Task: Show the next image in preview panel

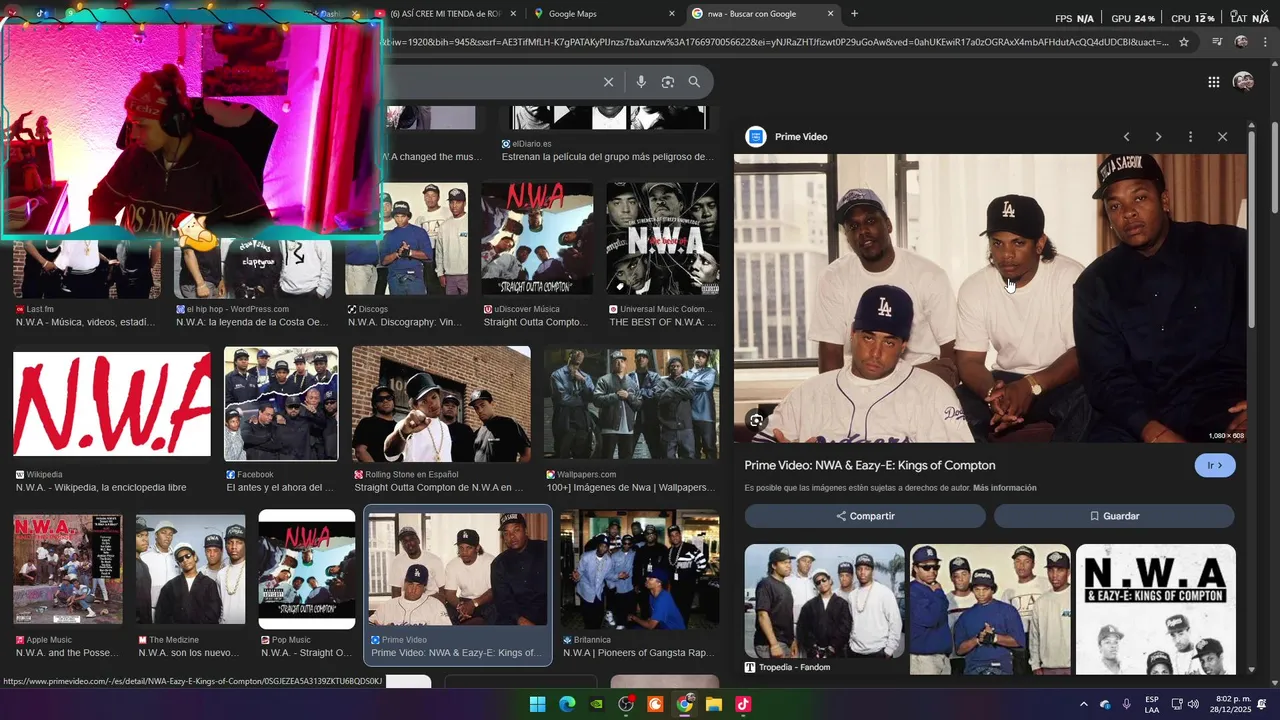Action: pyautogui.click(x=1158, y=137)
